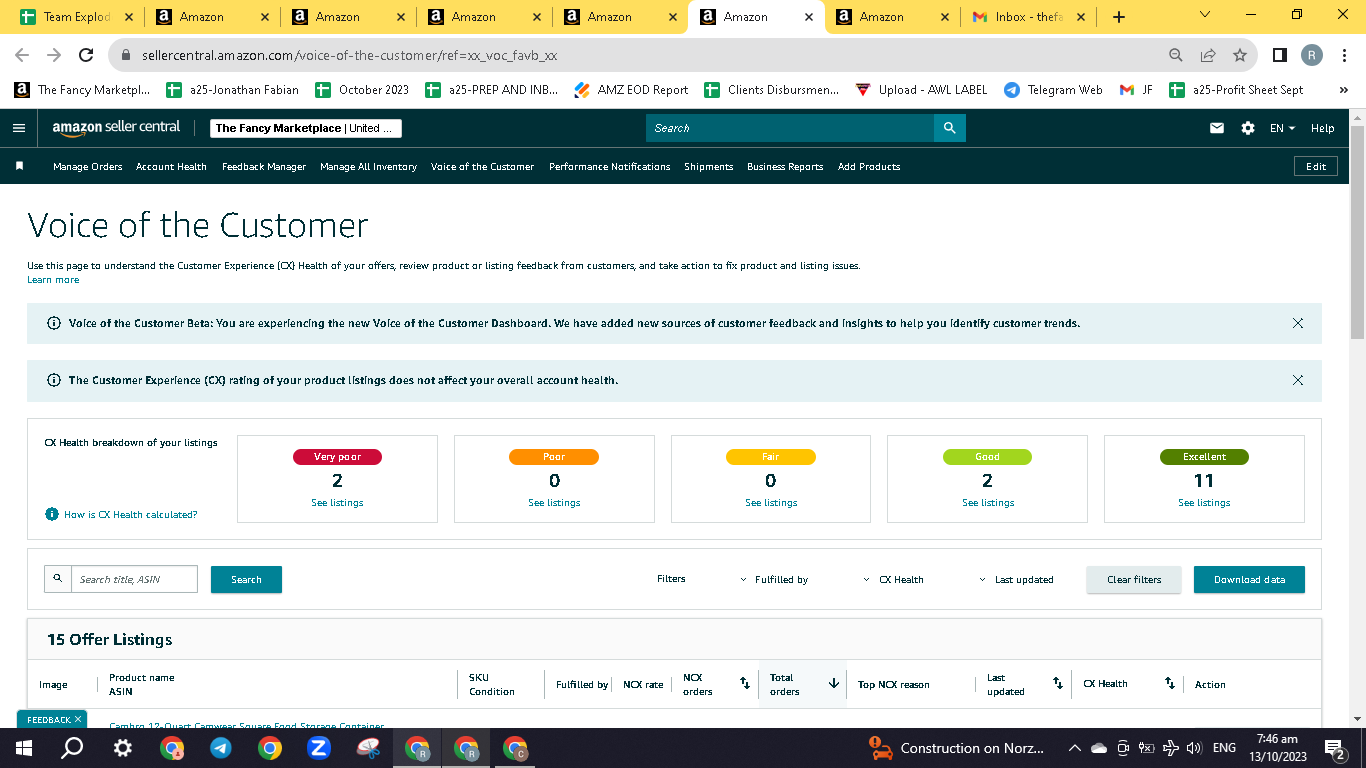Click the amazon seller central logo
Screen dimensions: 1366x768
pyautogui.click(x=116, y=128)
